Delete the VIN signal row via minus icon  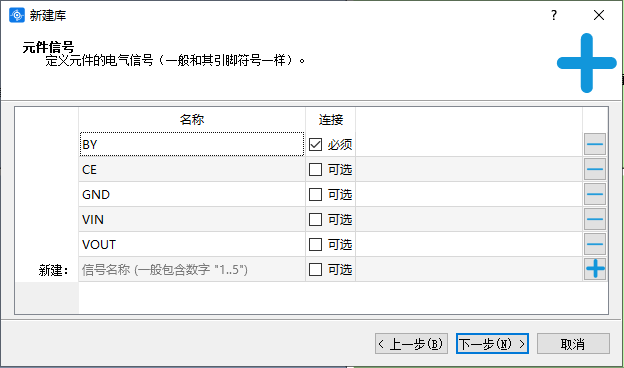[595, 219]
